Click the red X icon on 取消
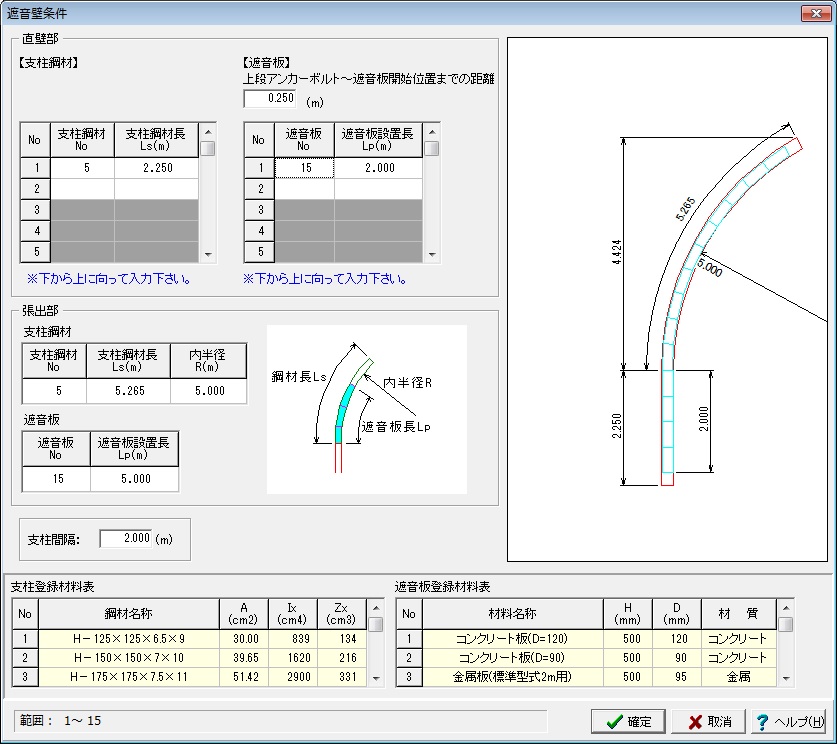The image size is (837, 744). click(695, 722)
